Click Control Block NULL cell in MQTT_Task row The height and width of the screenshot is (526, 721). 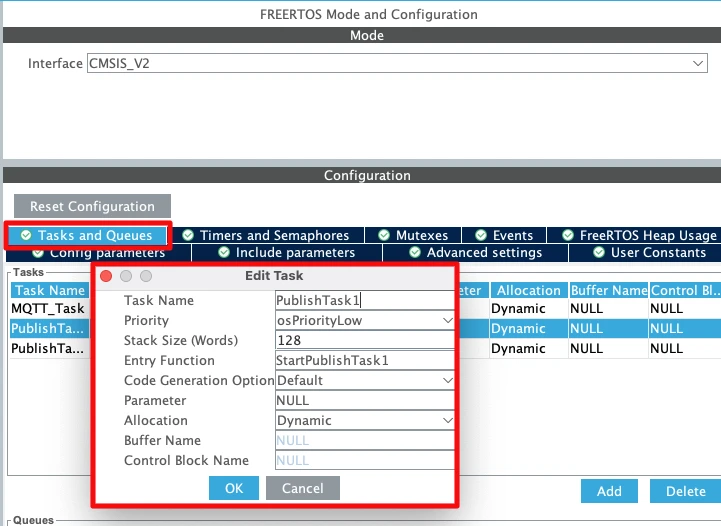coord(685,309)
